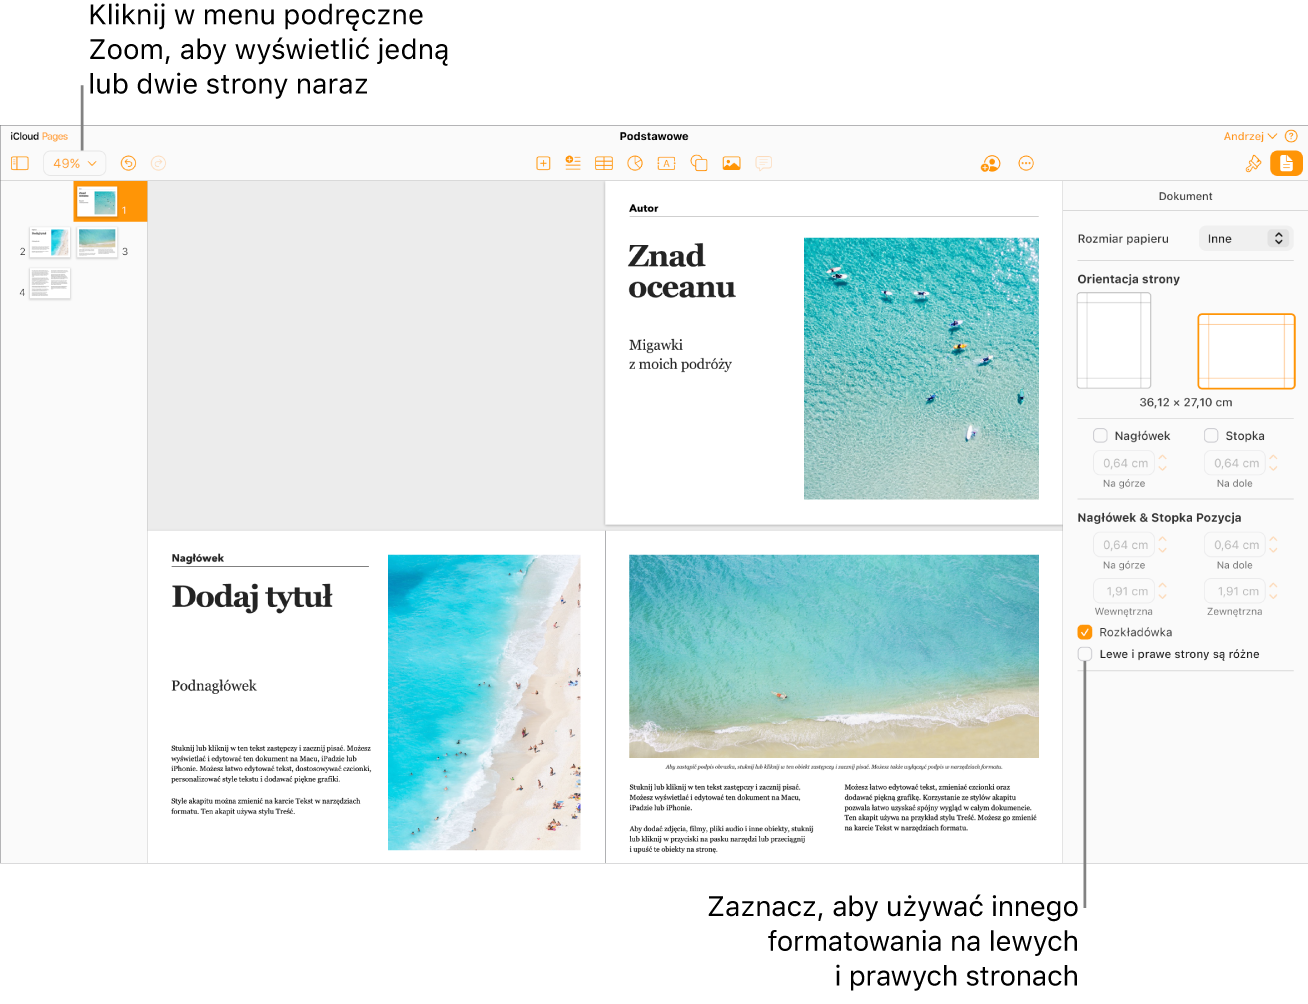Undo the last change
The image size is (1308, 1004).
[128, 163]
